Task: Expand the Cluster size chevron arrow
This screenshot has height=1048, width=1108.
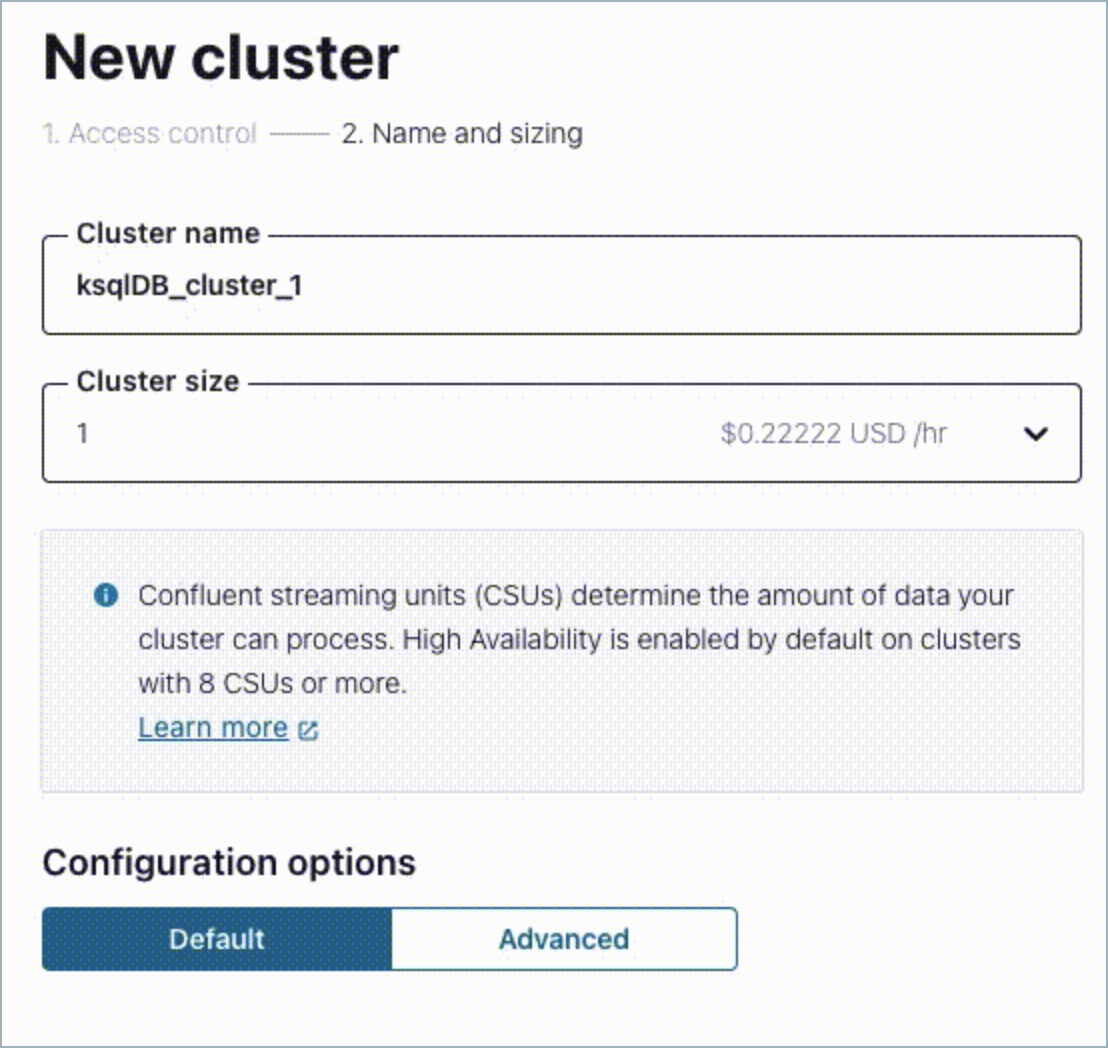Action: coord(1036,434)
